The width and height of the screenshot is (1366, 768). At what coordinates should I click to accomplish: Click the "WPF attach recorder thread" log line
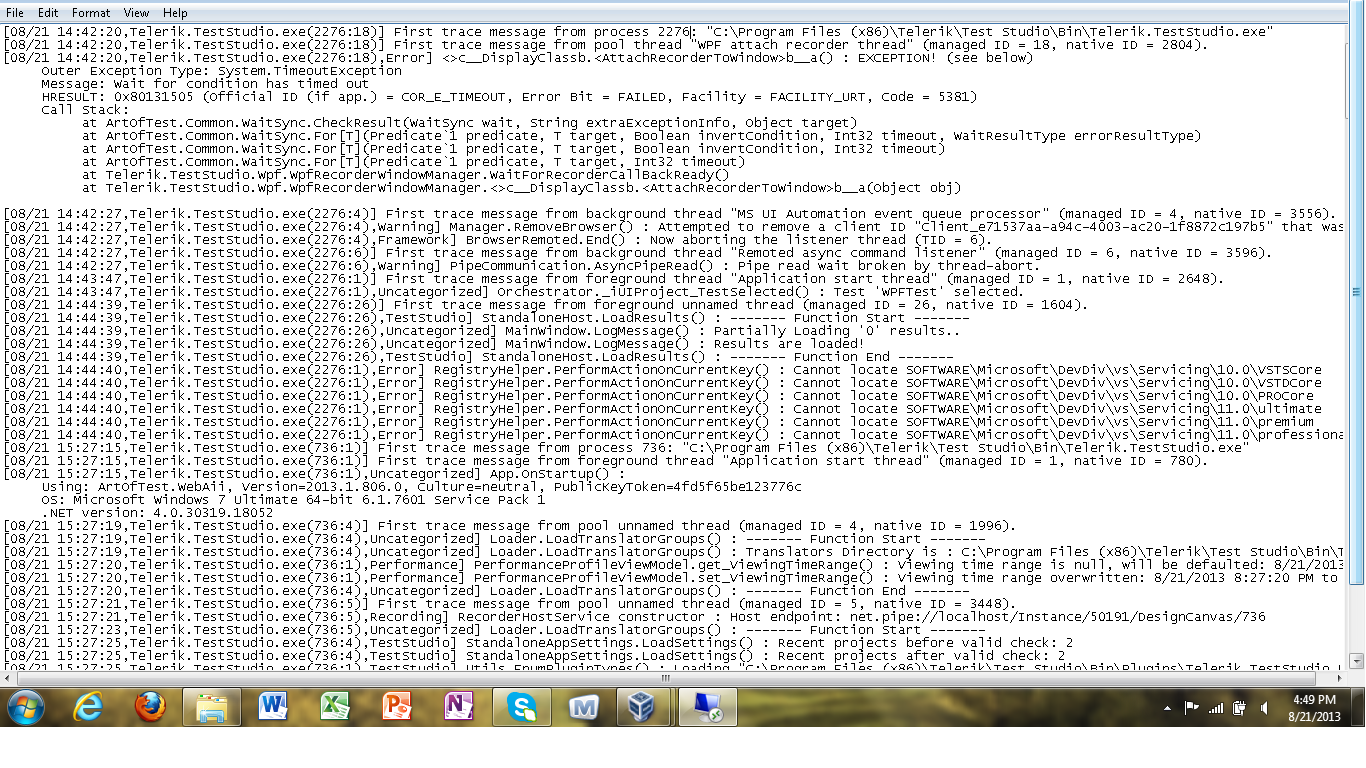[x=605, y=45]
